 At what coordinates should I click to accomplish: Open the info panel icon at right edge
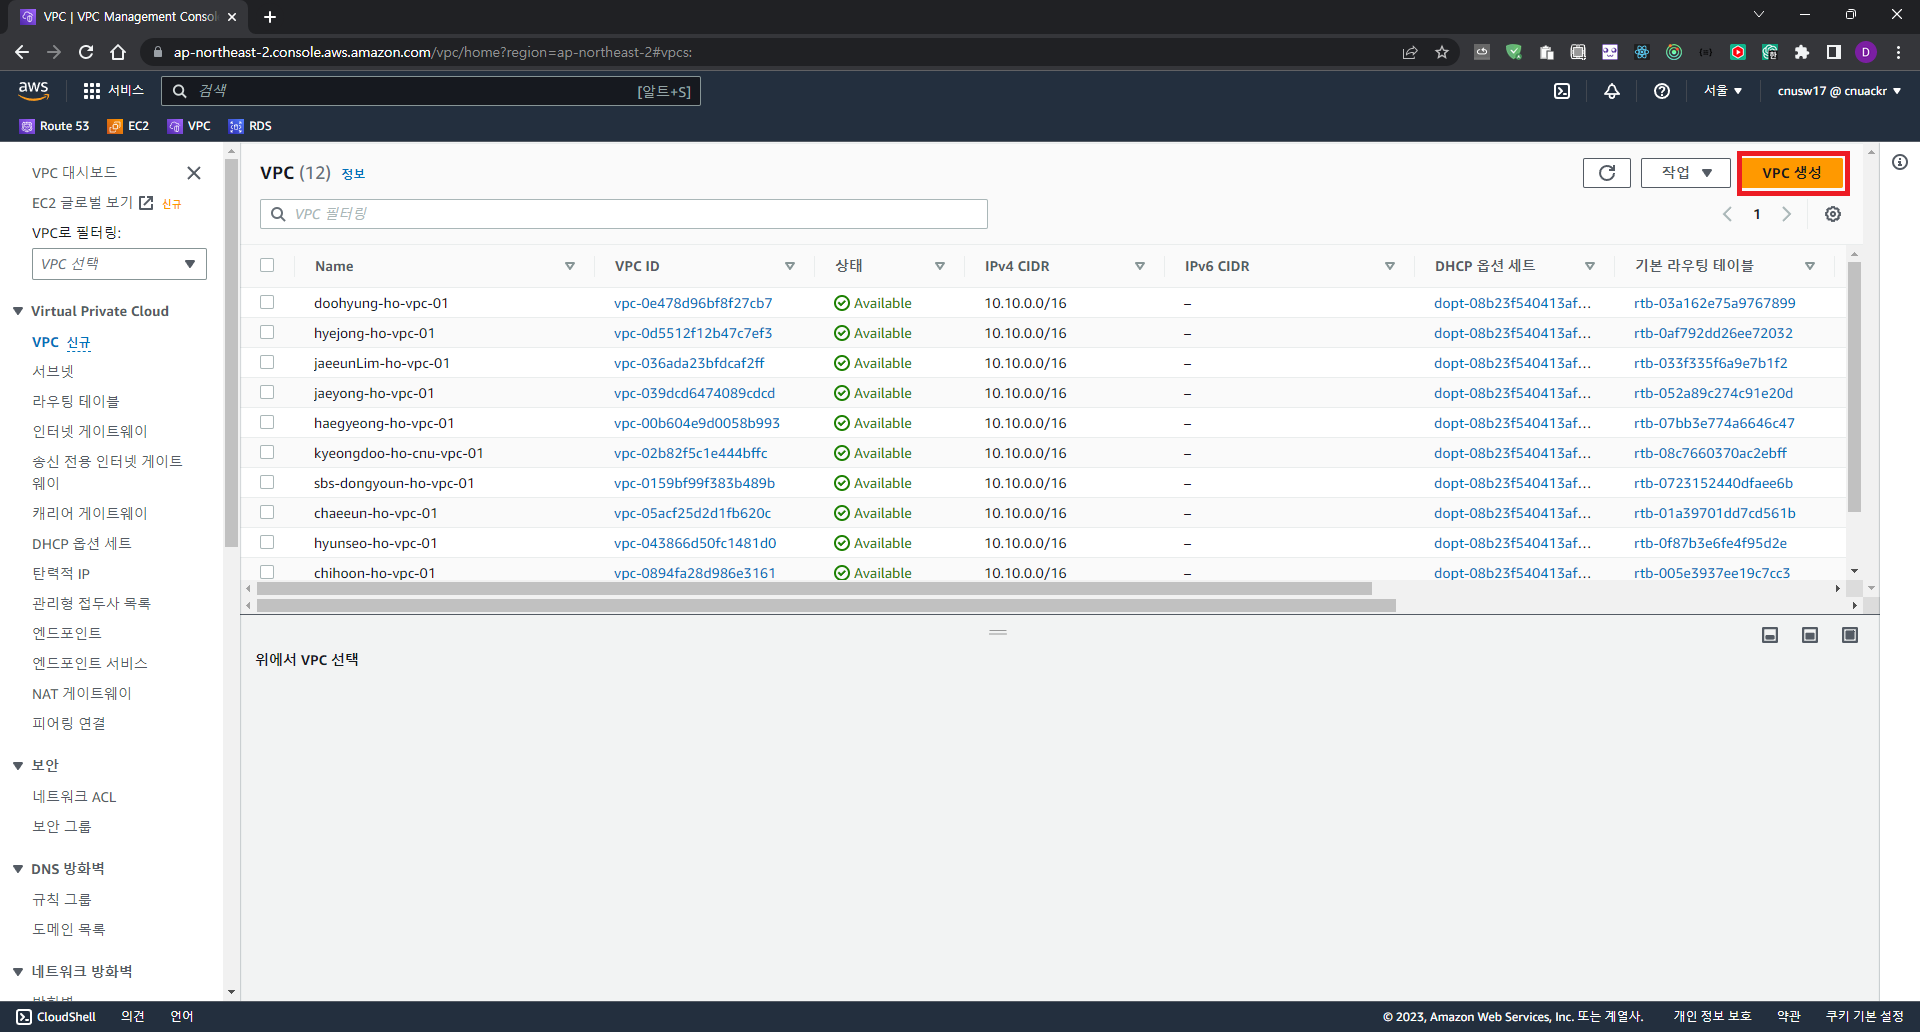pyautogui.click(x=1900, y=162)
